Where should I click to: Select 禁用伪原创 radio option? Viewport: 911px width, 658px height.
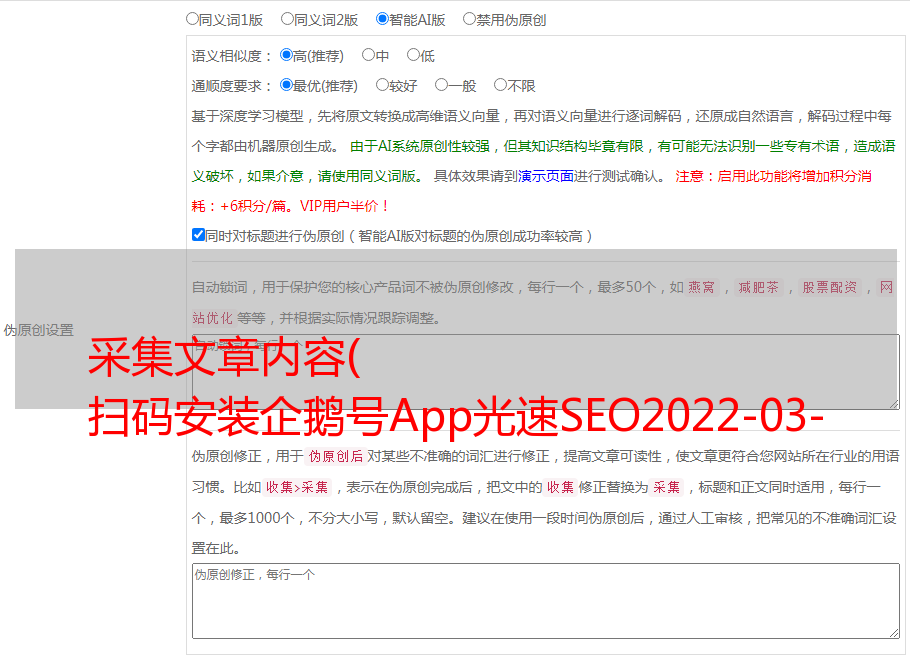(469, 19)
